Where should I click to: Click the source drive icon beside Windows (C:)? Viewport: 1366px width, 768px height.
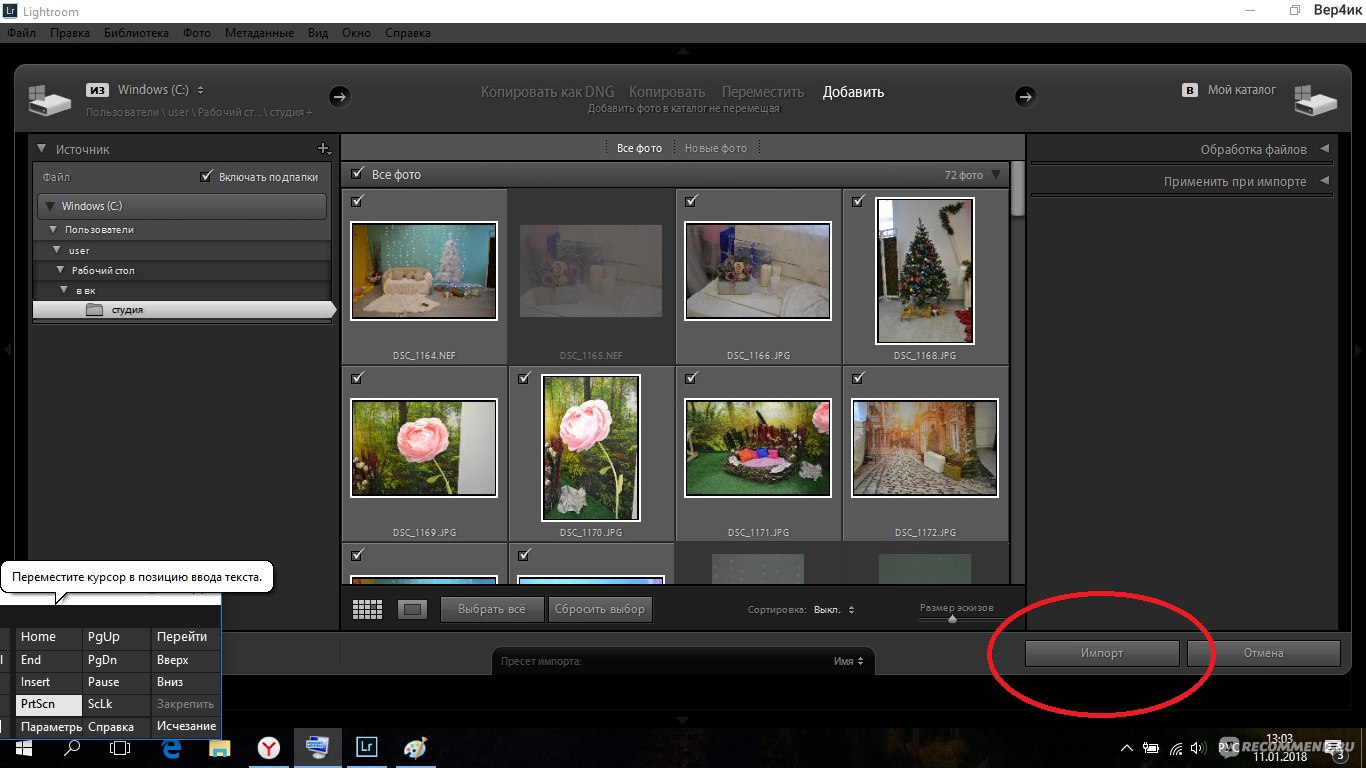[x=50, y=99]
